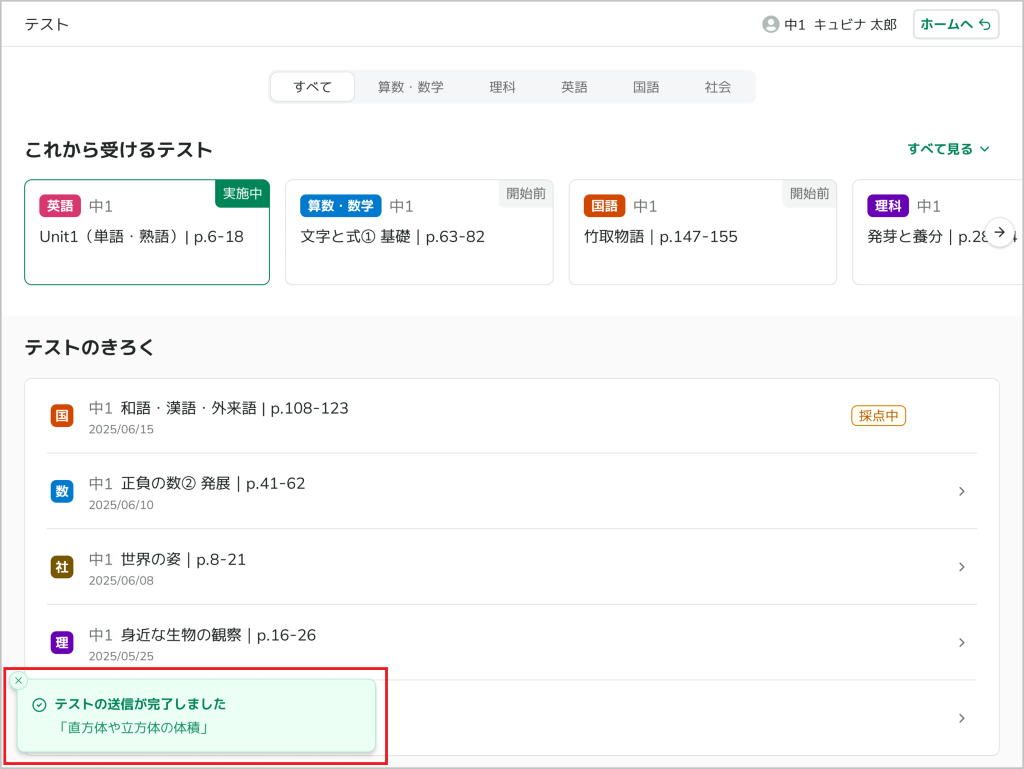Click 開始前 label on 竹取物語 card

(809, 194)
